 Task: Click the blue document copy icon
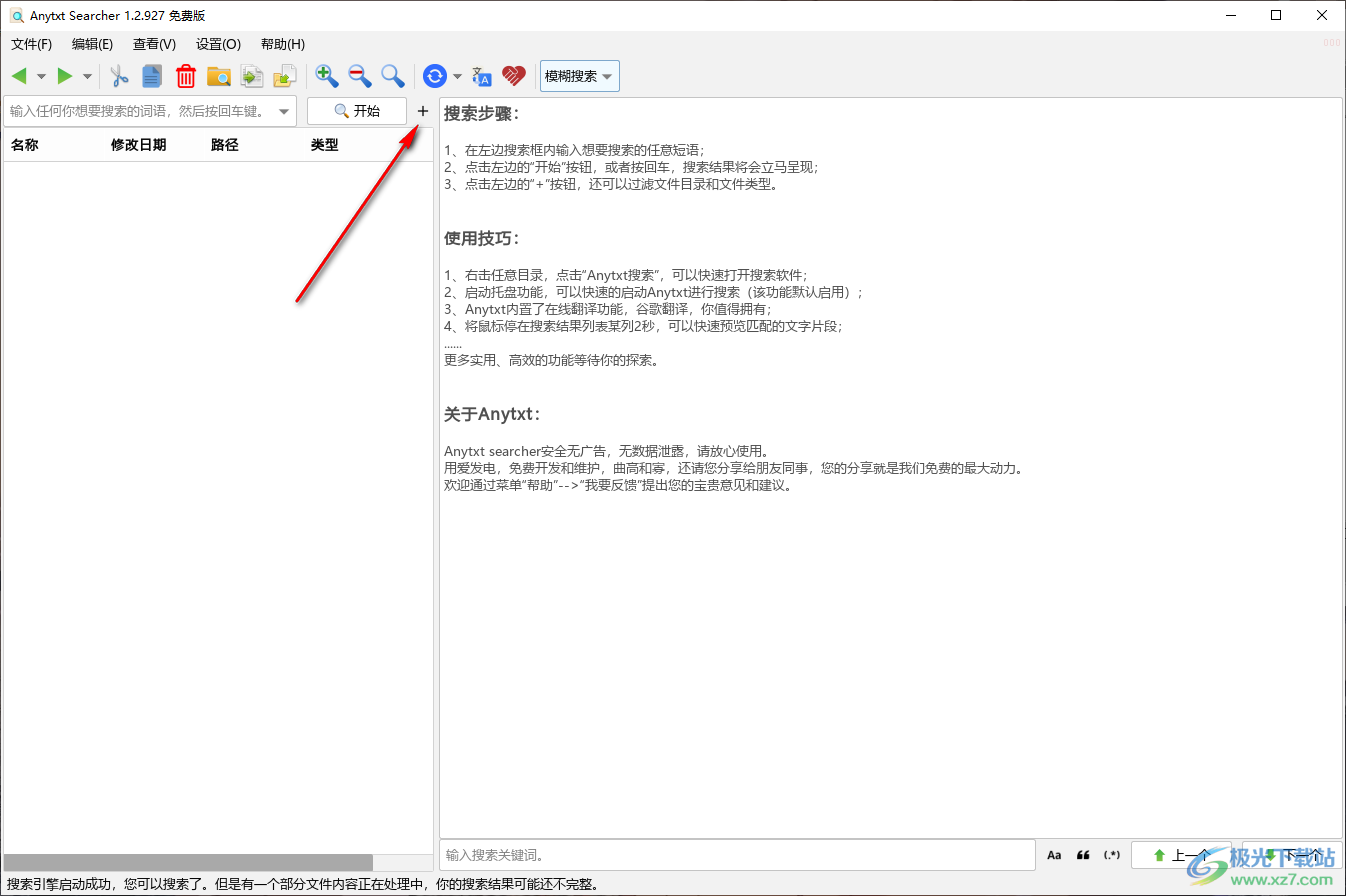click(x=152, y=76)
